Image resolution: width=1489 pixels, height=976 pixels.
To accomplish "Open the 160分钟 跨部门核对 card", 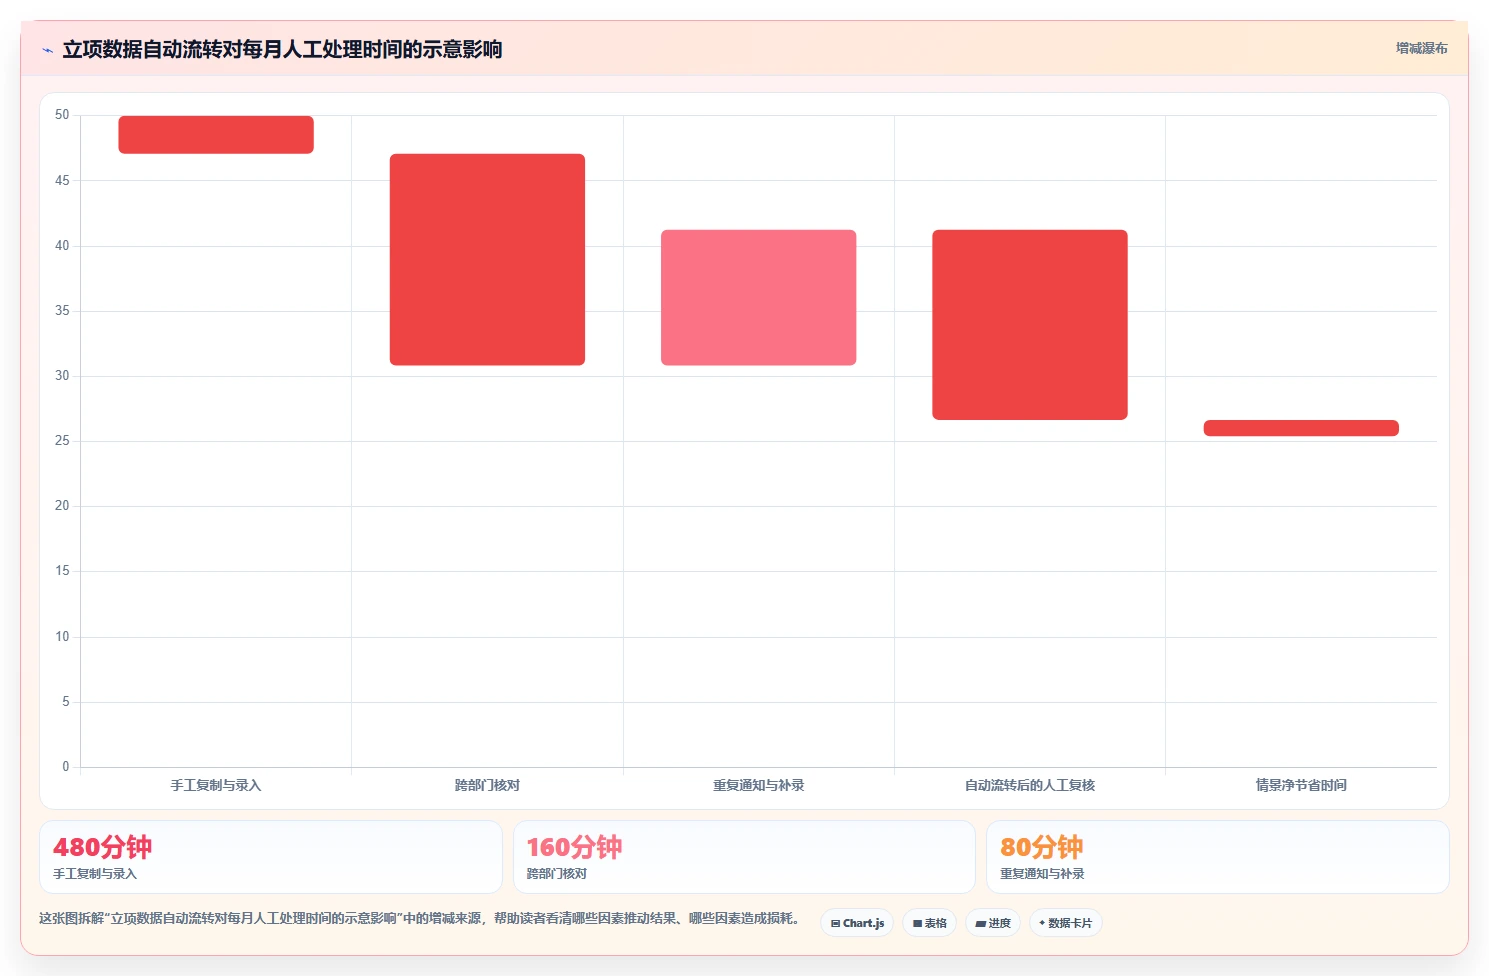I will pyautogui.click(x=744, y=857).
